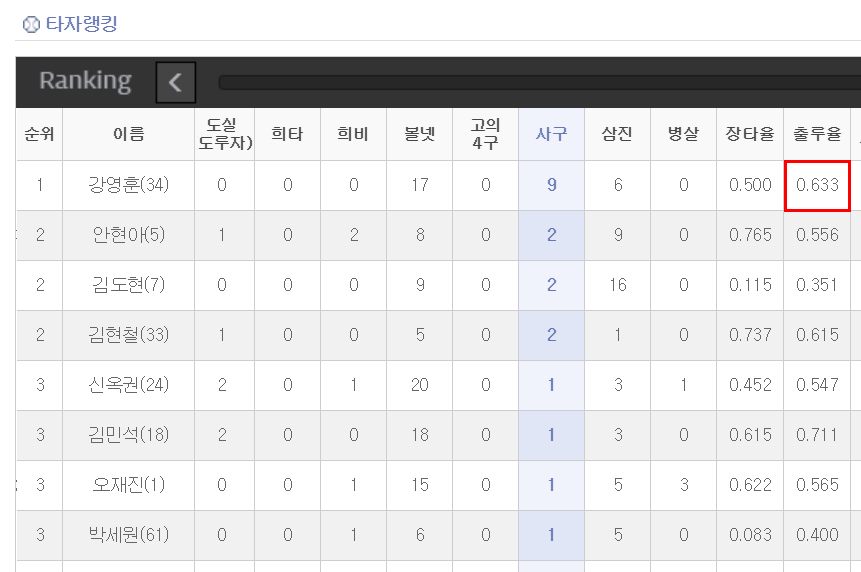Click the left arrow Ranking scroll button
This screenshot has width=861, height=572.
click(176, 82)
